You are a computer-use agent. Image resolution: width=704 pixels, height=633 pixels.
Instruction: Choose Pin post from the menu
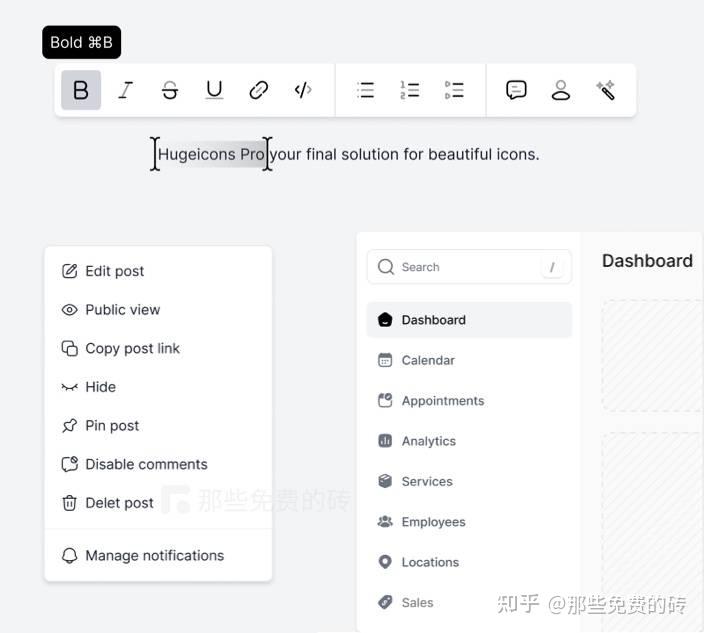pyautogui.click(x=158, y=426)
